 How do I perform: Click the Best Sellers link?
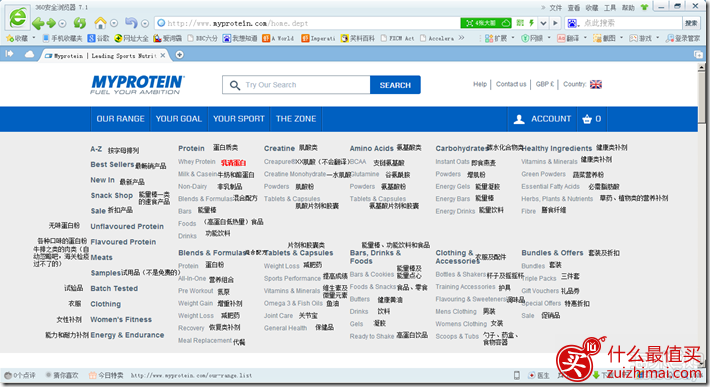pos(112,164)
